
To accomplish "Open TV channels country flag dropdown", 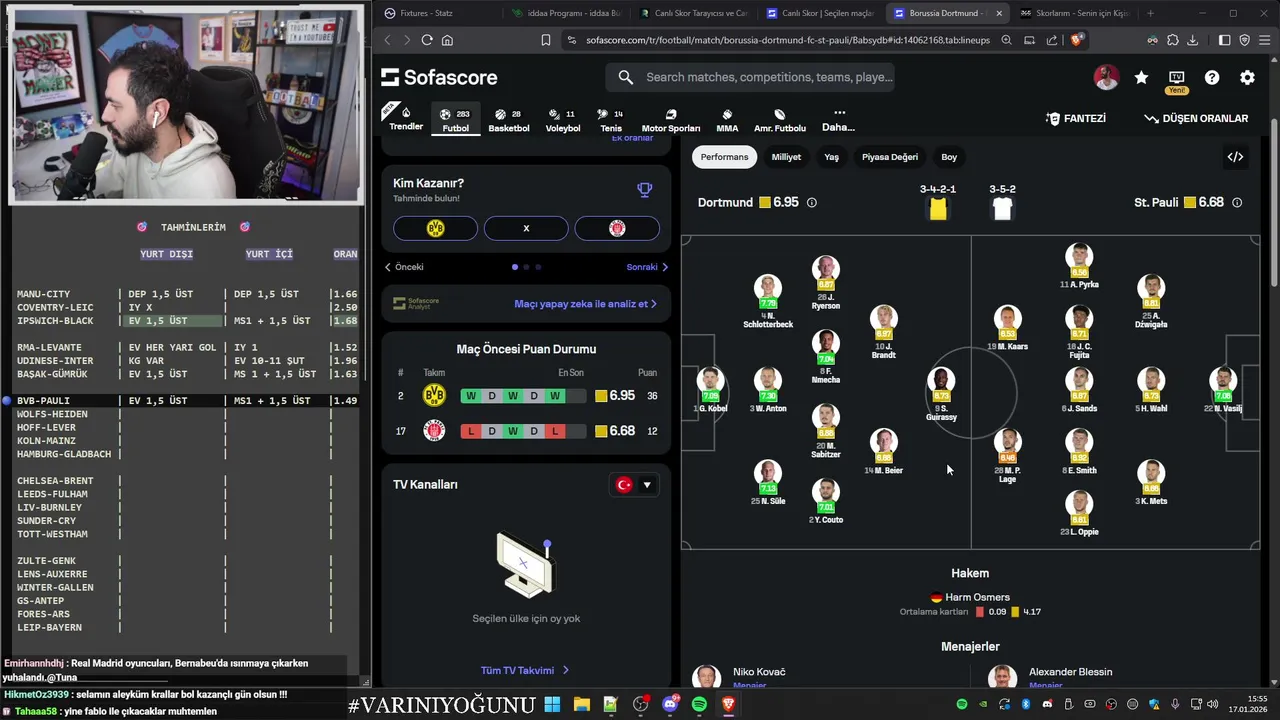I will (x=634, y=485).
